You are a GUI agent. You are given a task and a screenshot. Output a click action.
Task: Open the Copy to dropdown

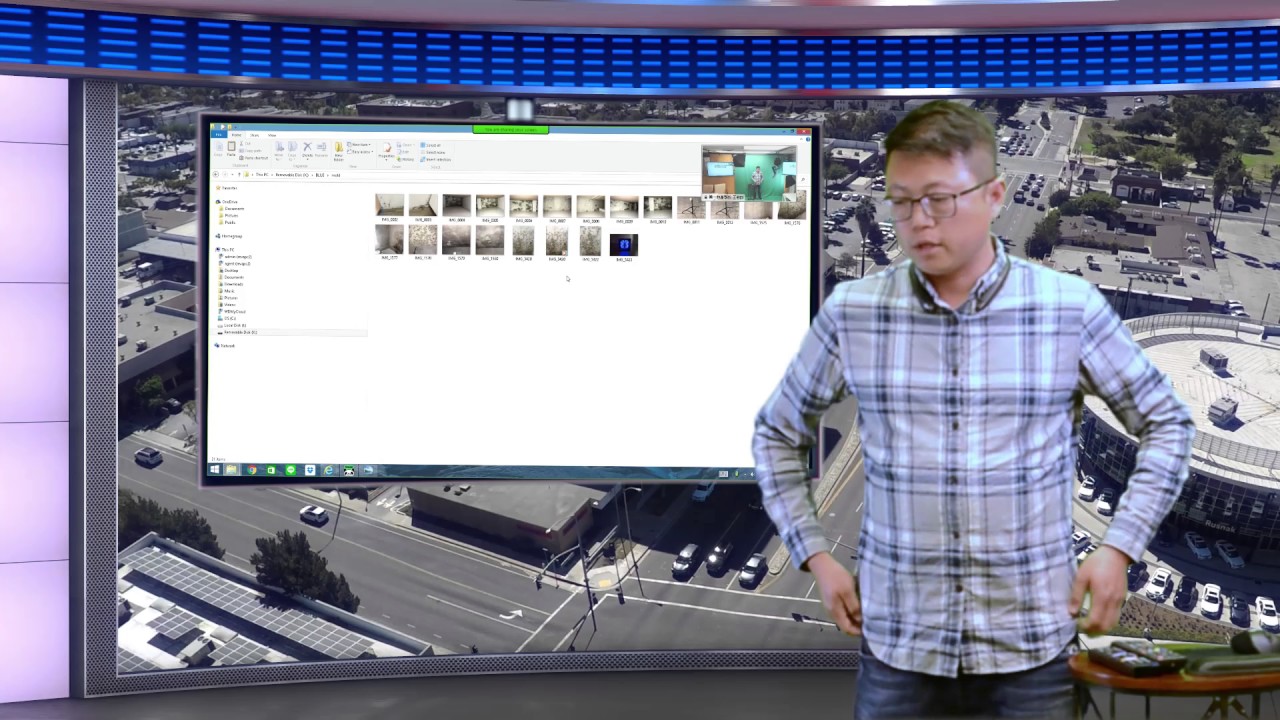click(292, 150)
